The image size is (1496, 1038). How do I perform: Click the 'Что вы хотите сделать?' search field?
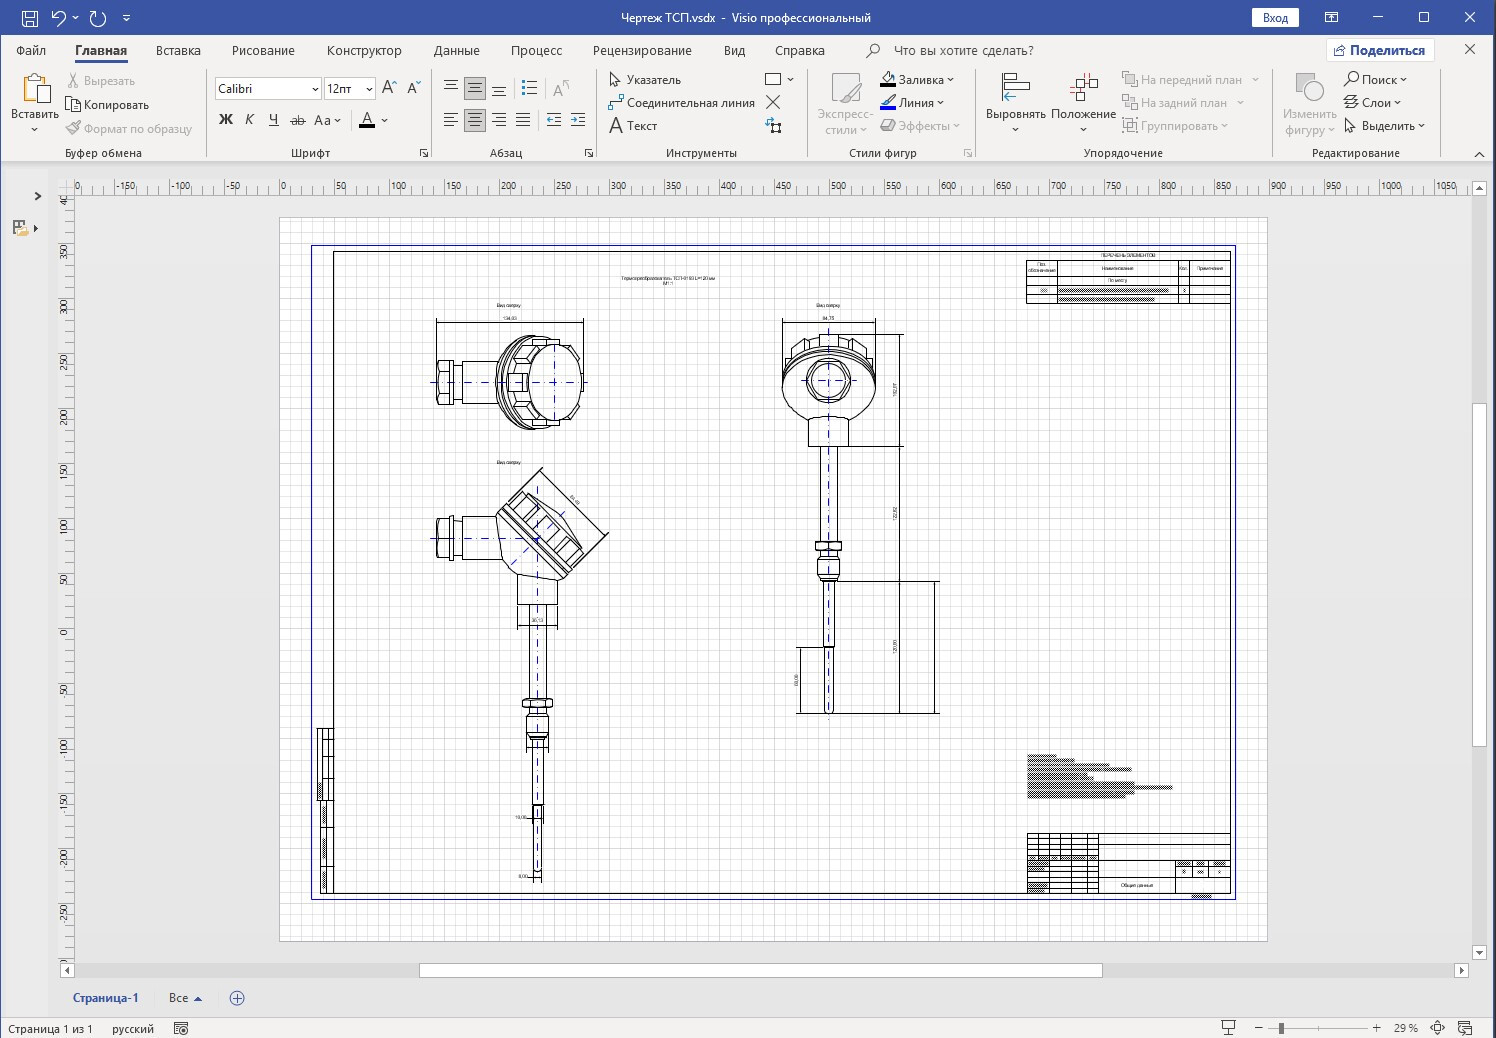click(963, 51)
